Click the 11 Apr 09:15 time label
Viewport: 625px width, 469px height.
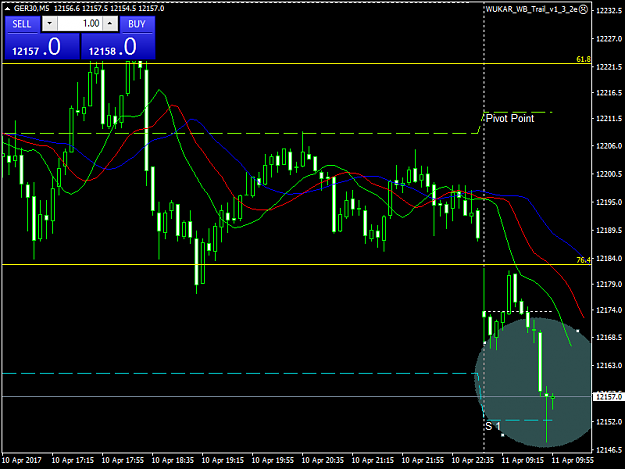pyautogui.click(x=522, y=460)
